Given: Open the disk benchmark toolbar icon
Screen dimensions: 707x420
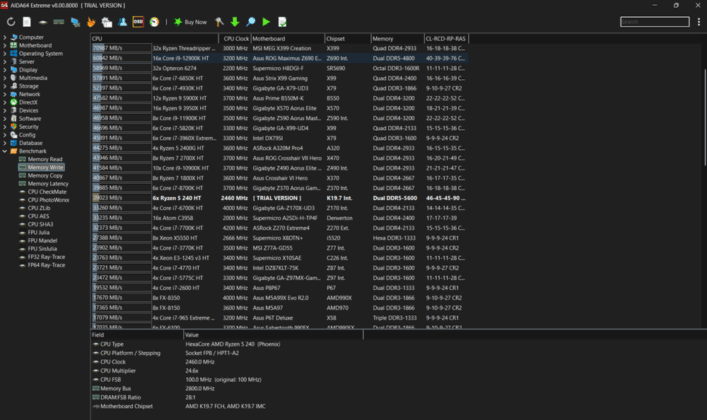Looking at the screenshot, I should 43,22.
